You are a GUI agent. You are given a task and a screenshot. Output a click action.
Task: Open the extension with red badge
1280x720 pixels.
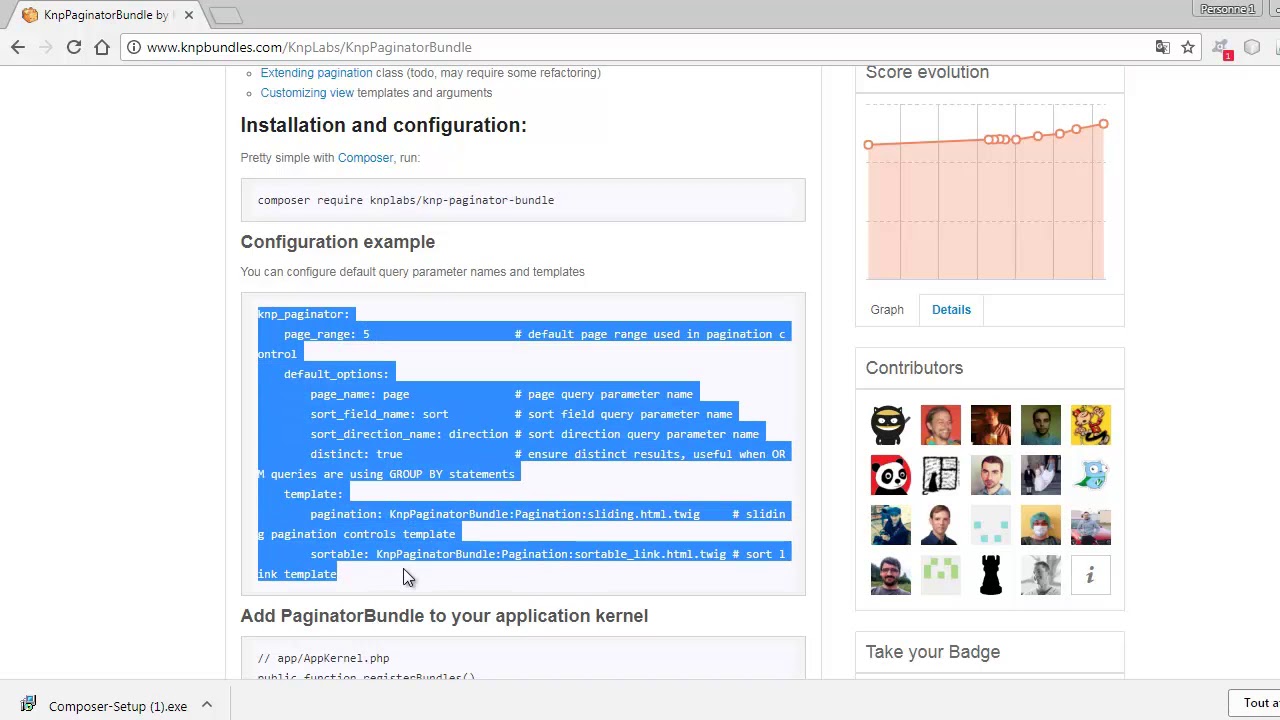pyautogui.click(x=1221, y=48)
